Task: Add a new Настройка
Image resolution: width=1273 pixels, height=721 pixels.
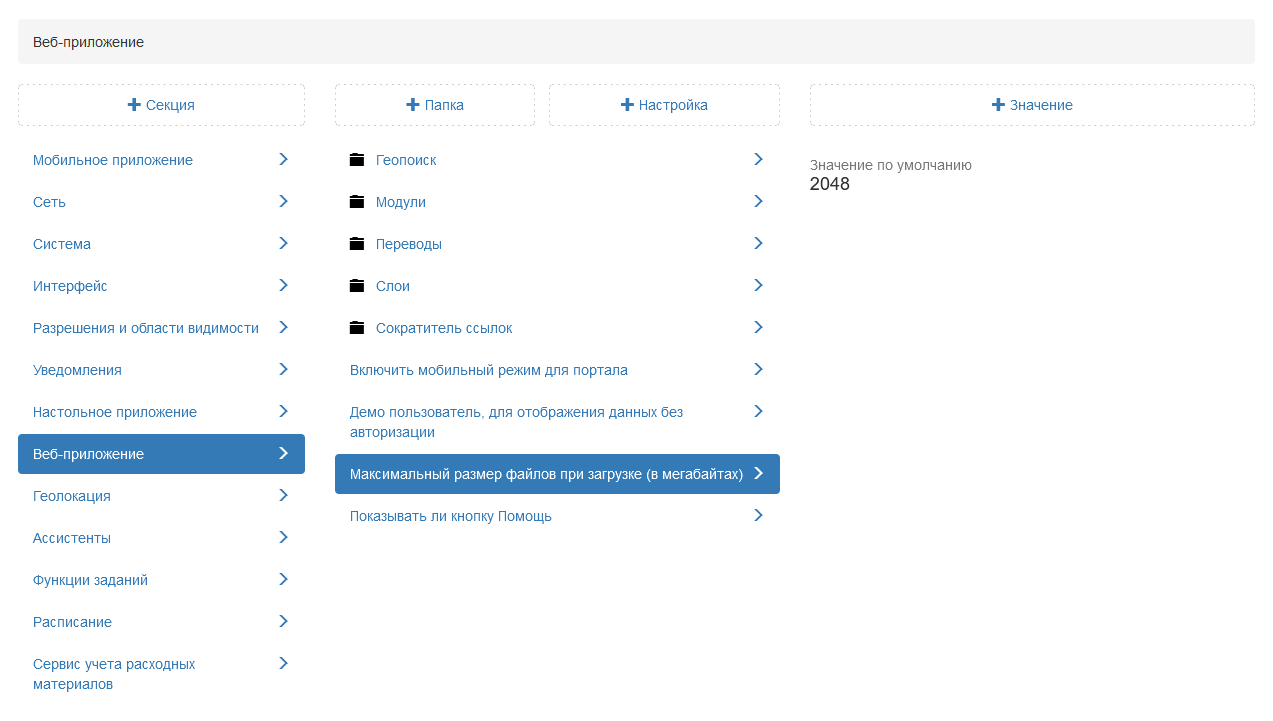Action: 664,105
